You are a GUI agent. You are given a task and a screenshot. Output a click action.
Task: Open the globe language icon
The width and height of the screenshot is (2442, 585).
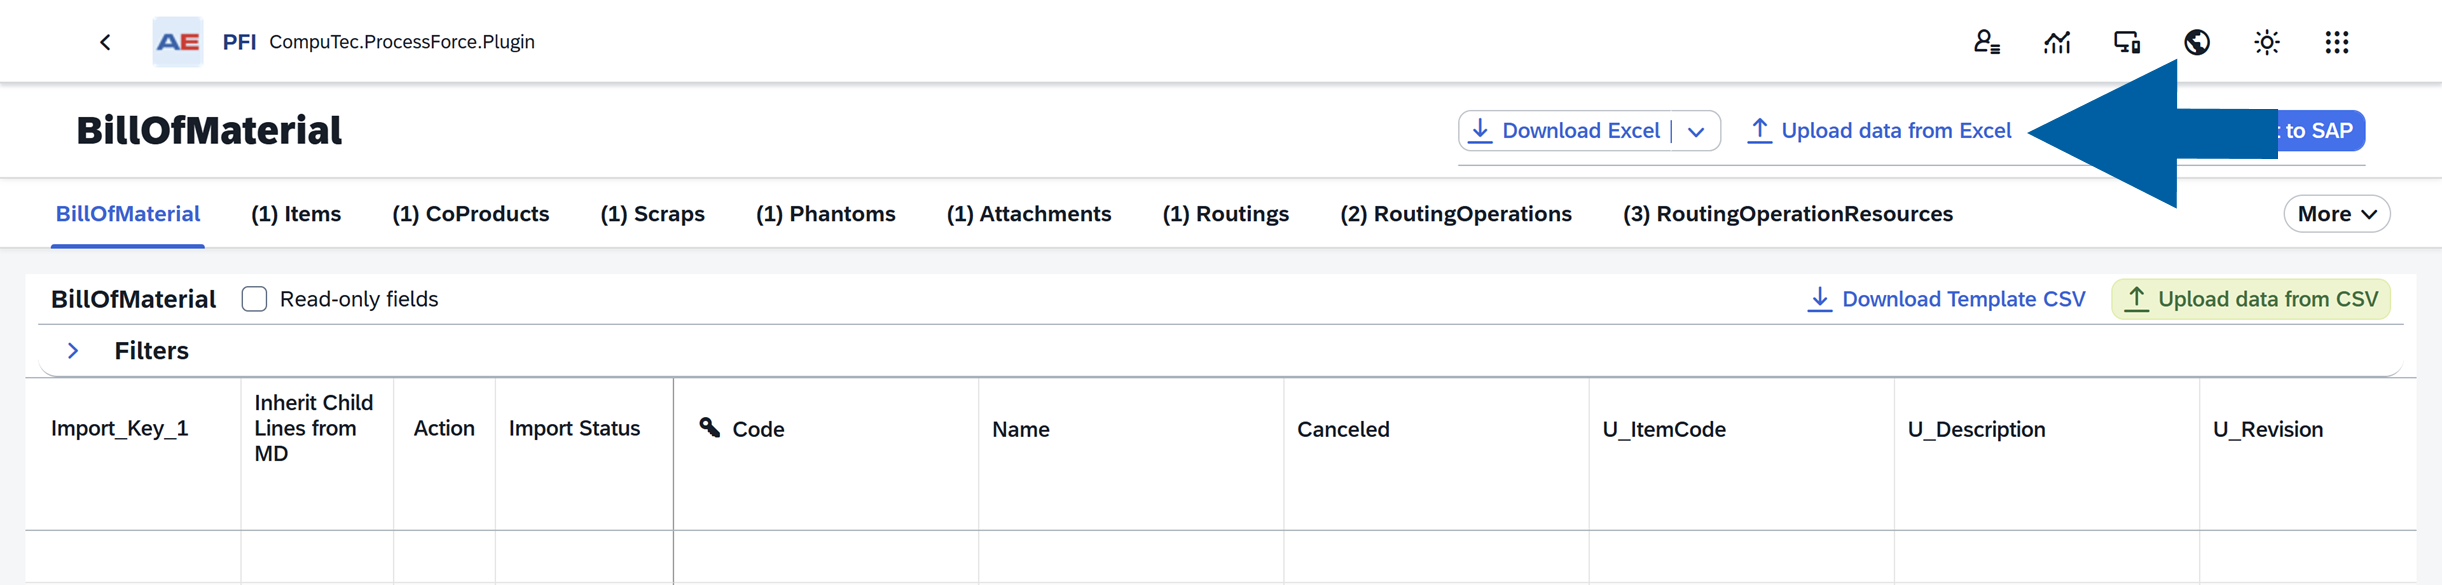click(2196, 42)
